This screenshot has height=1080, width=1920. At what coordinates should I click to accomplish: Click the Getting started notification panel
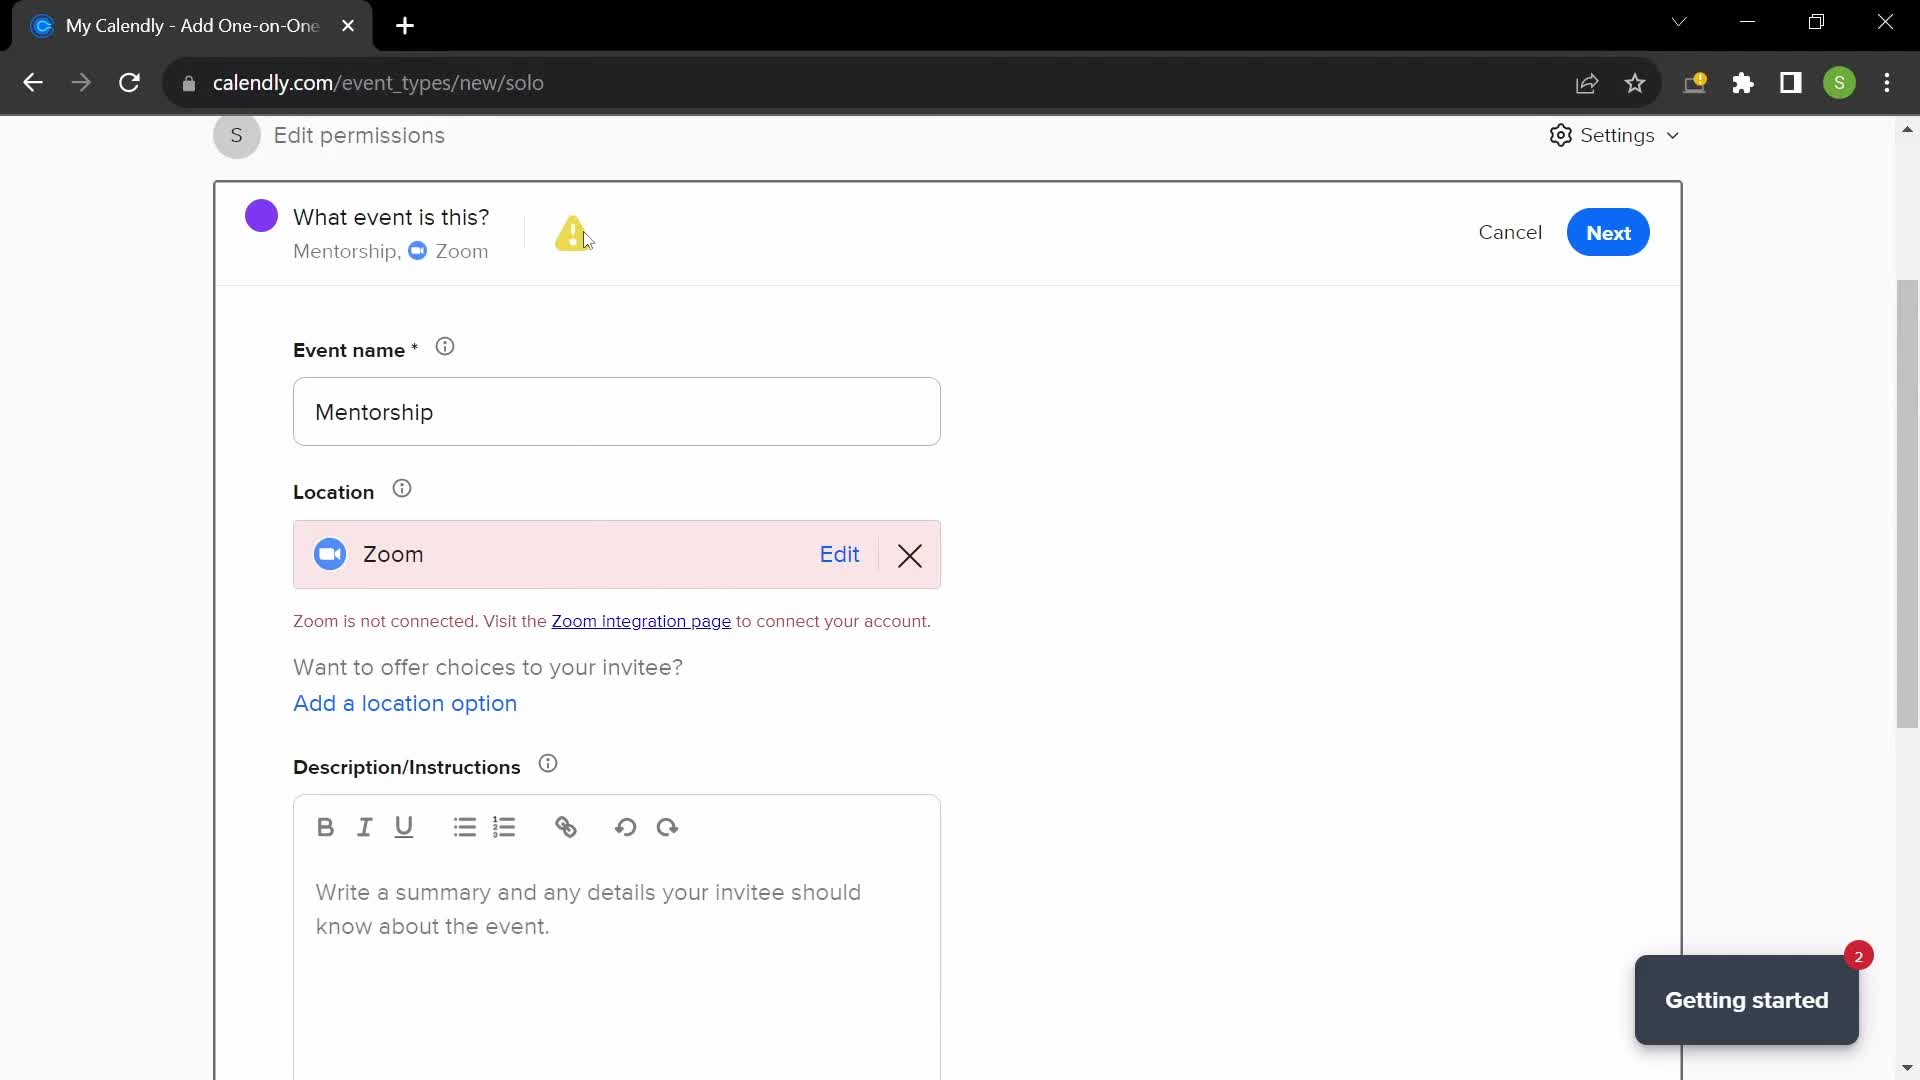click(1747, 1000)
